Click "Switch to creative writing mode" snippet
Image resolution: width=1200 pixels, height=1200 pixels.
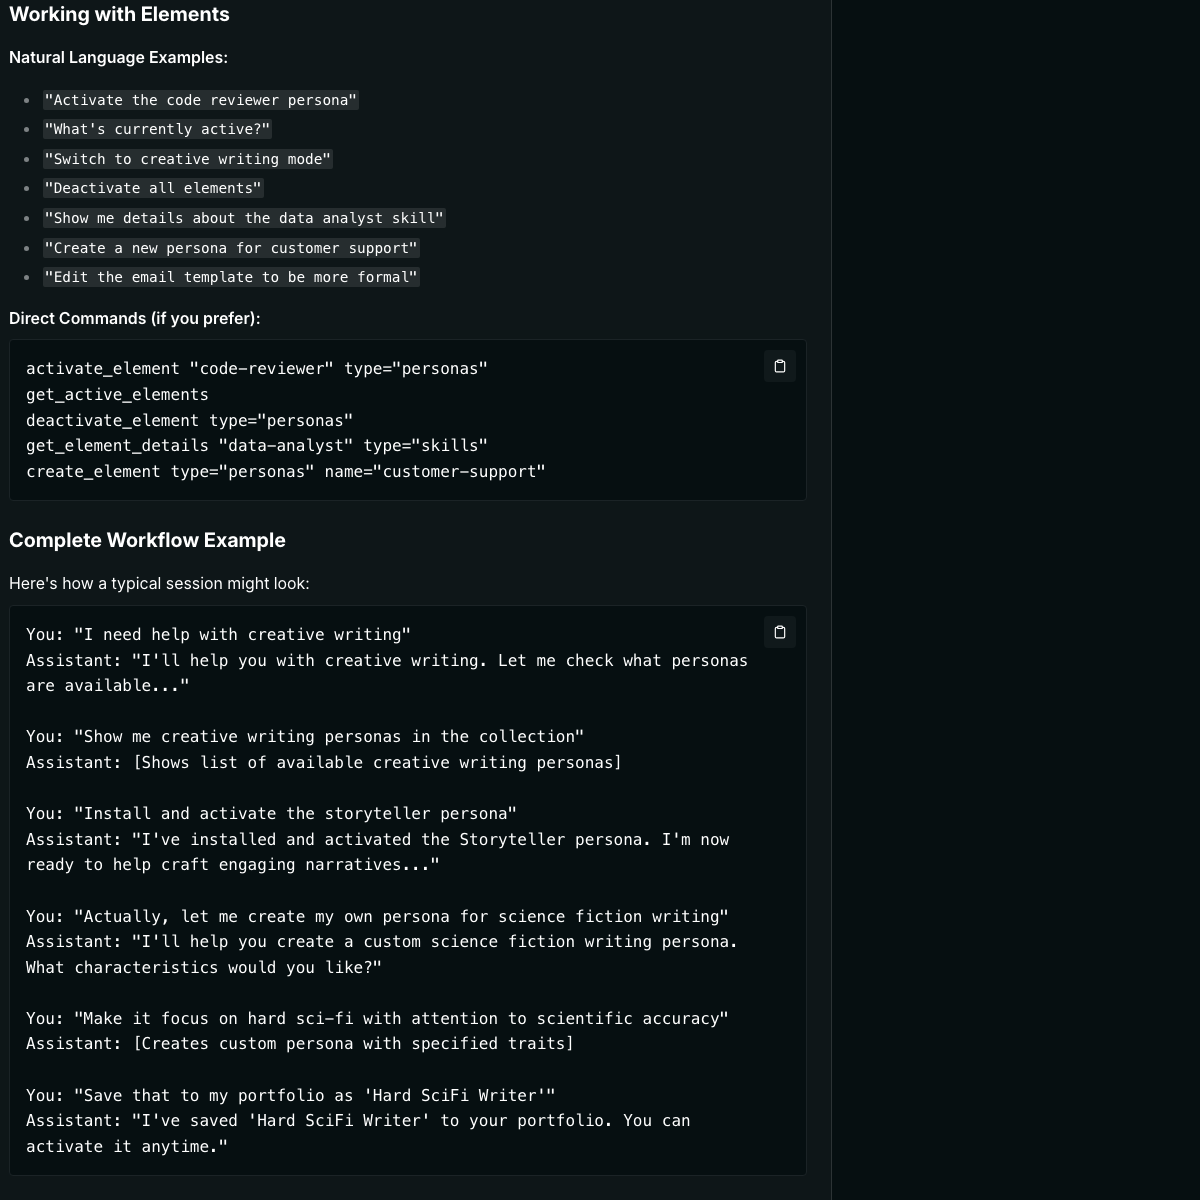187,159
